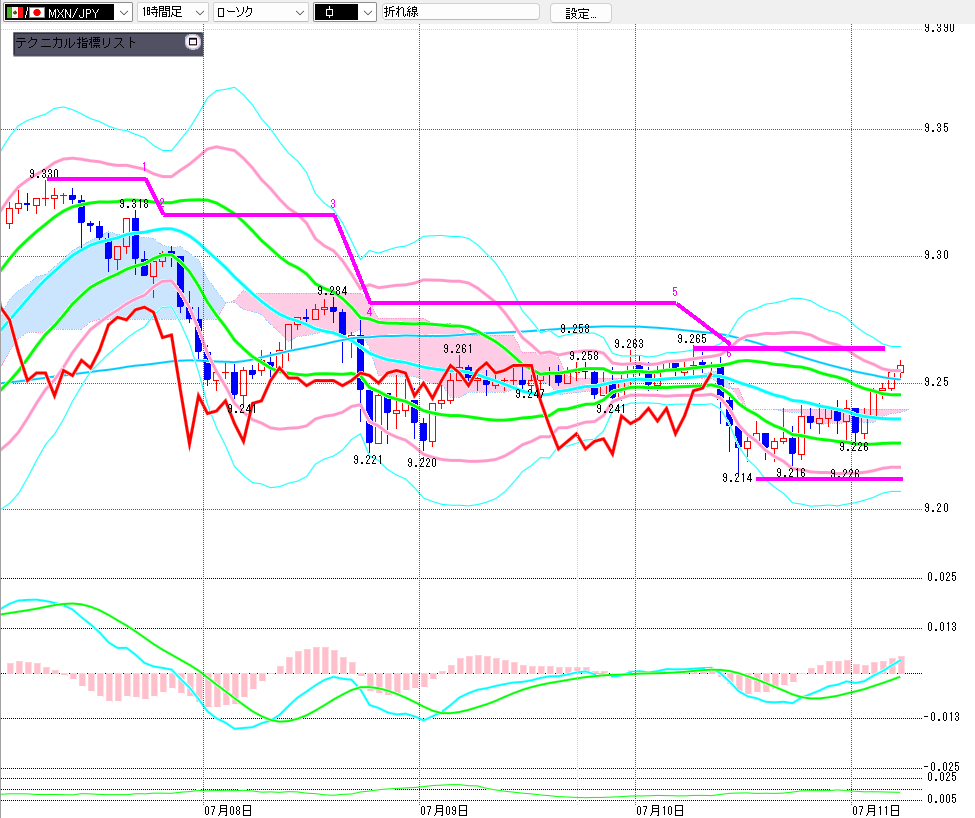Open the arrow beside the candlestick color box
The width and height of the screenshot is (975, 818).
coord(368,12)
